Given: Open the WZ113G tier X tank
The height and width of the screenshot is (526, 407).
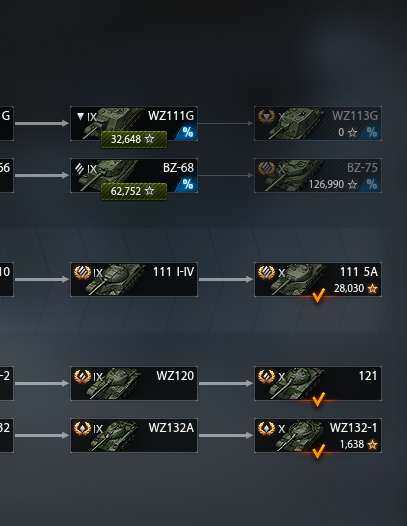Looking at the screenshot, I should [x=318, y=123].
